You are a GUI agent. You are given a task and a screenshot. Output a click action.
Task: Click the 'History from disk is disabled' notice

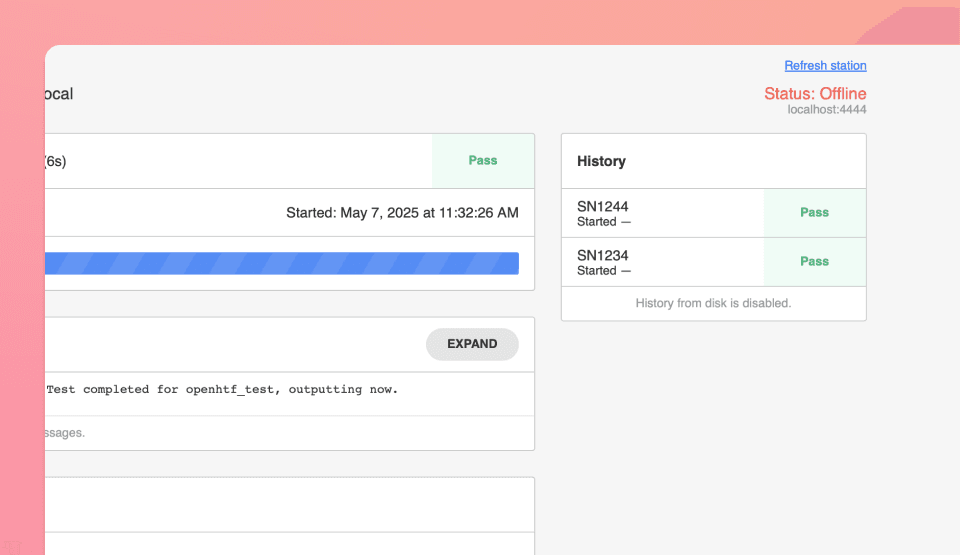(713, 303)
